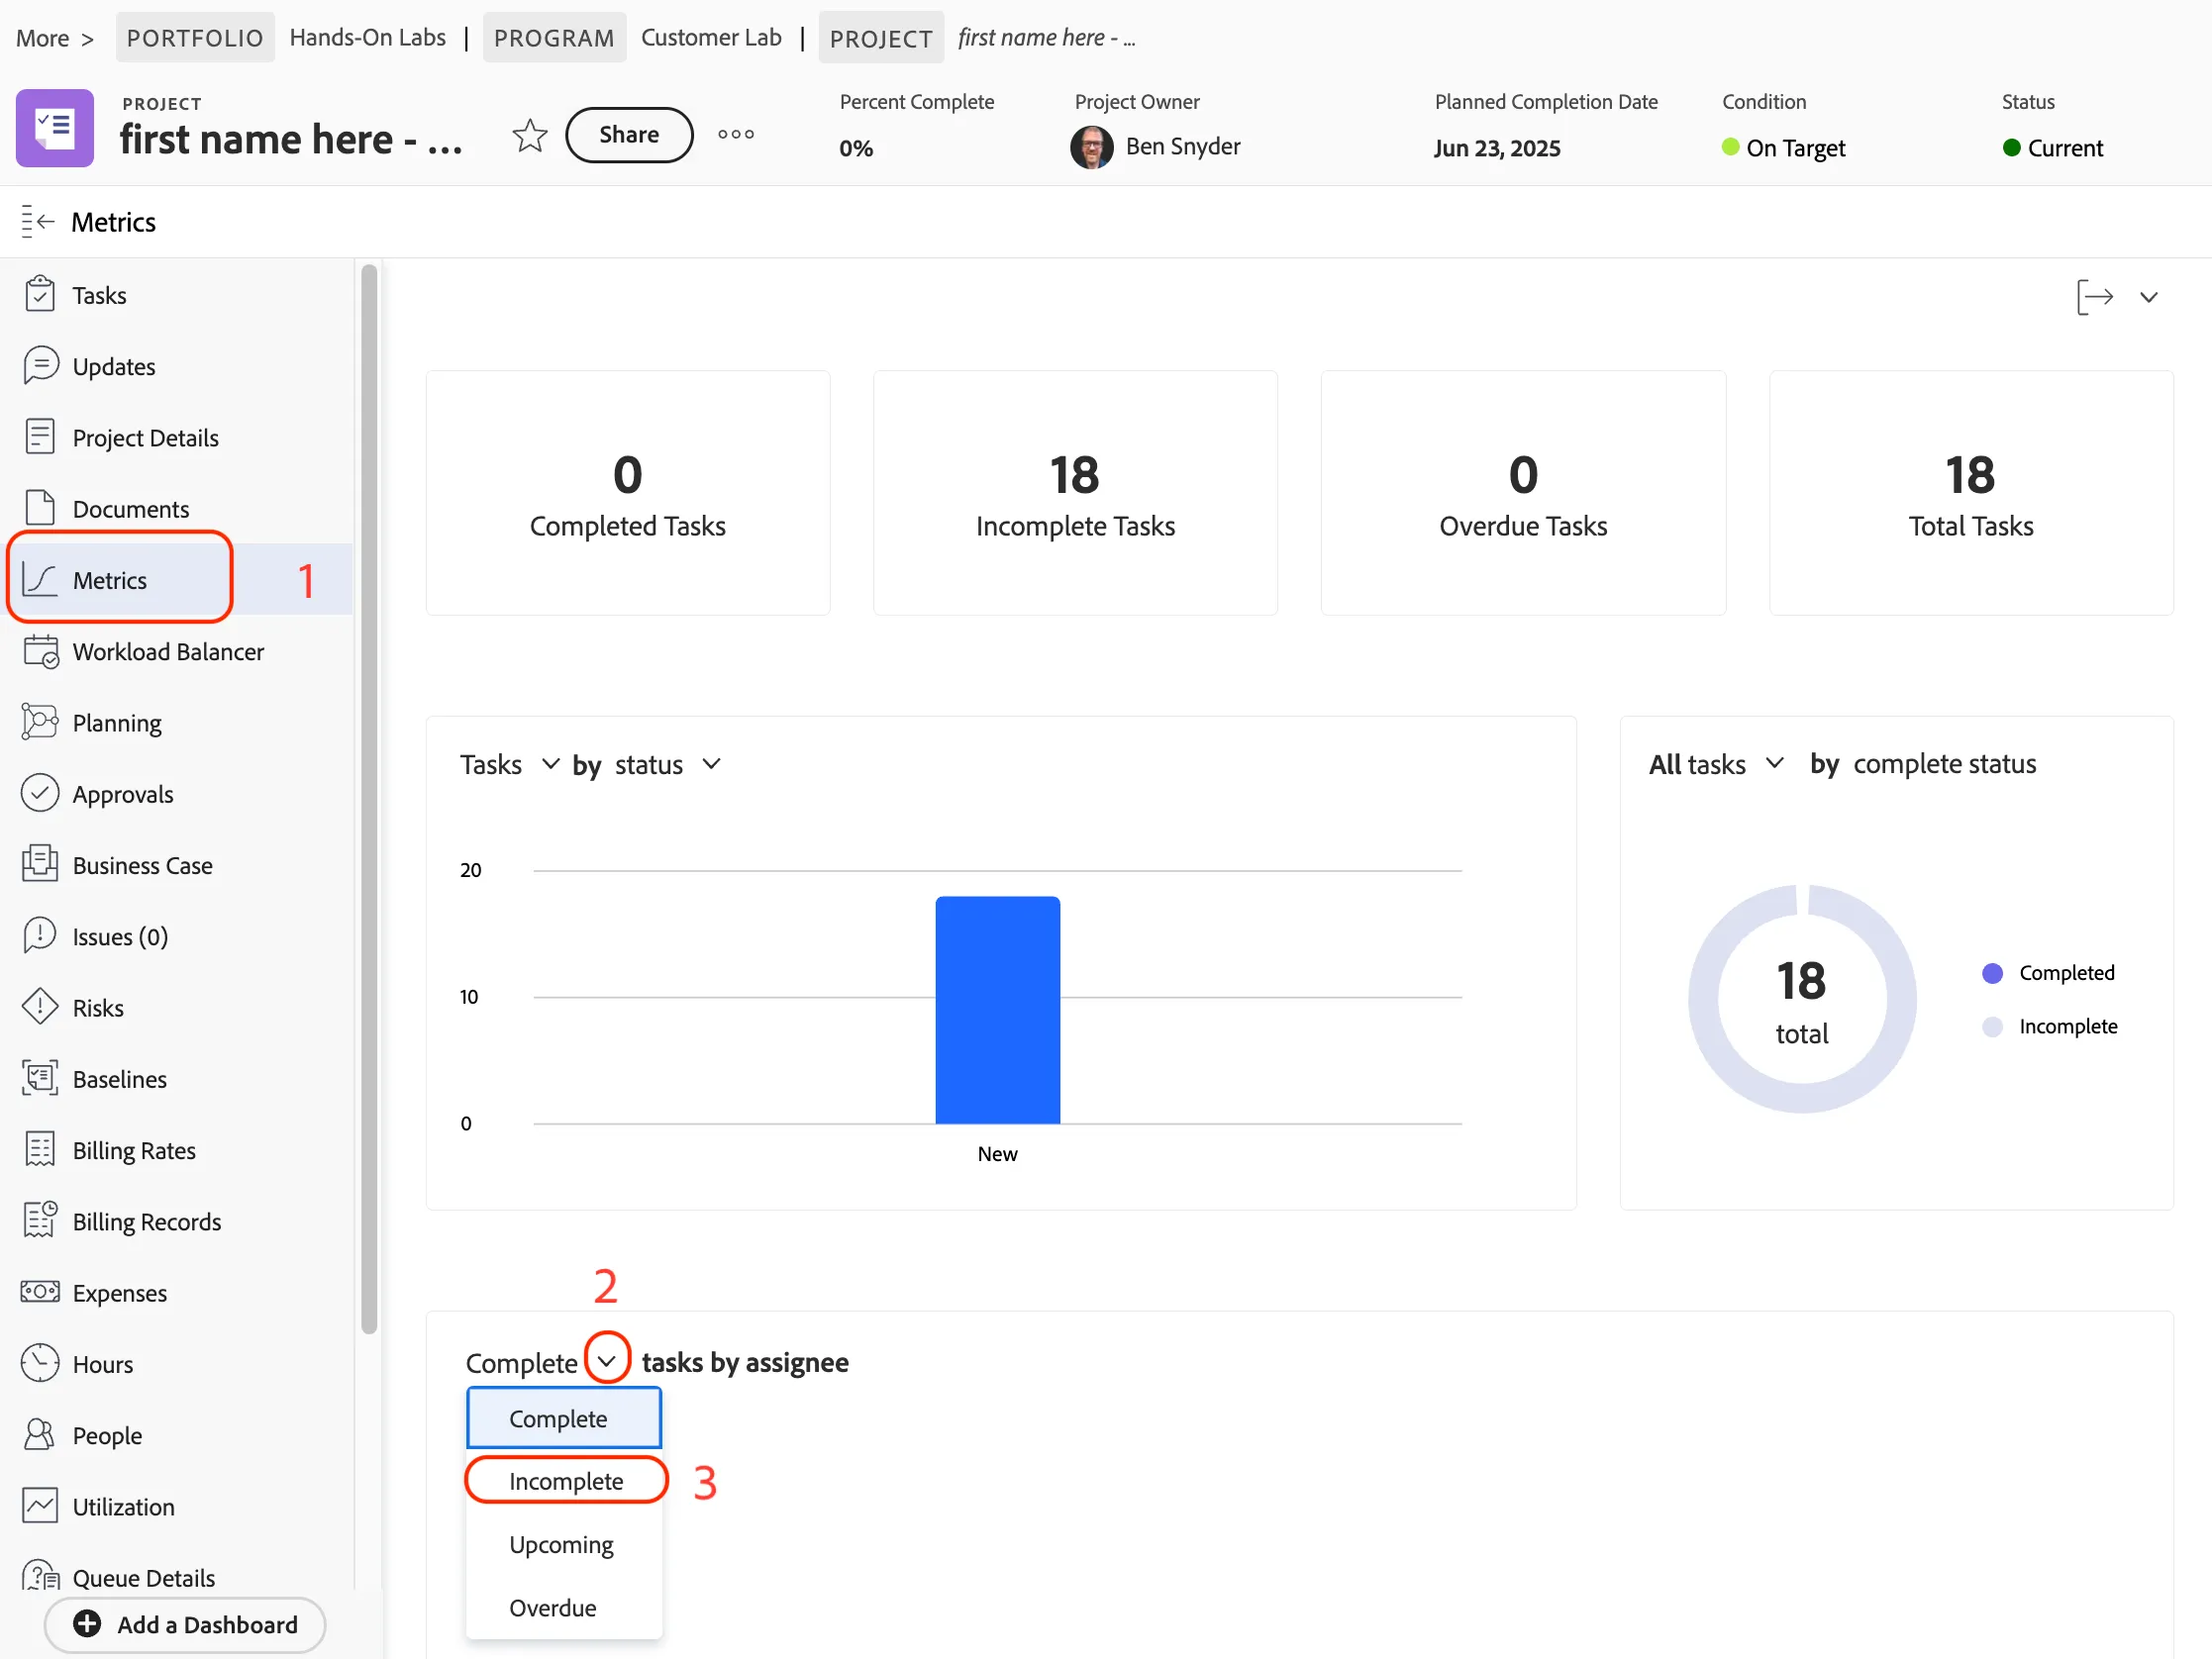Image resolution: width=2212 pixels, height=1659 pixels.
Task: Choose Overdue from the dropdown list
Action: click(564, 1607)
